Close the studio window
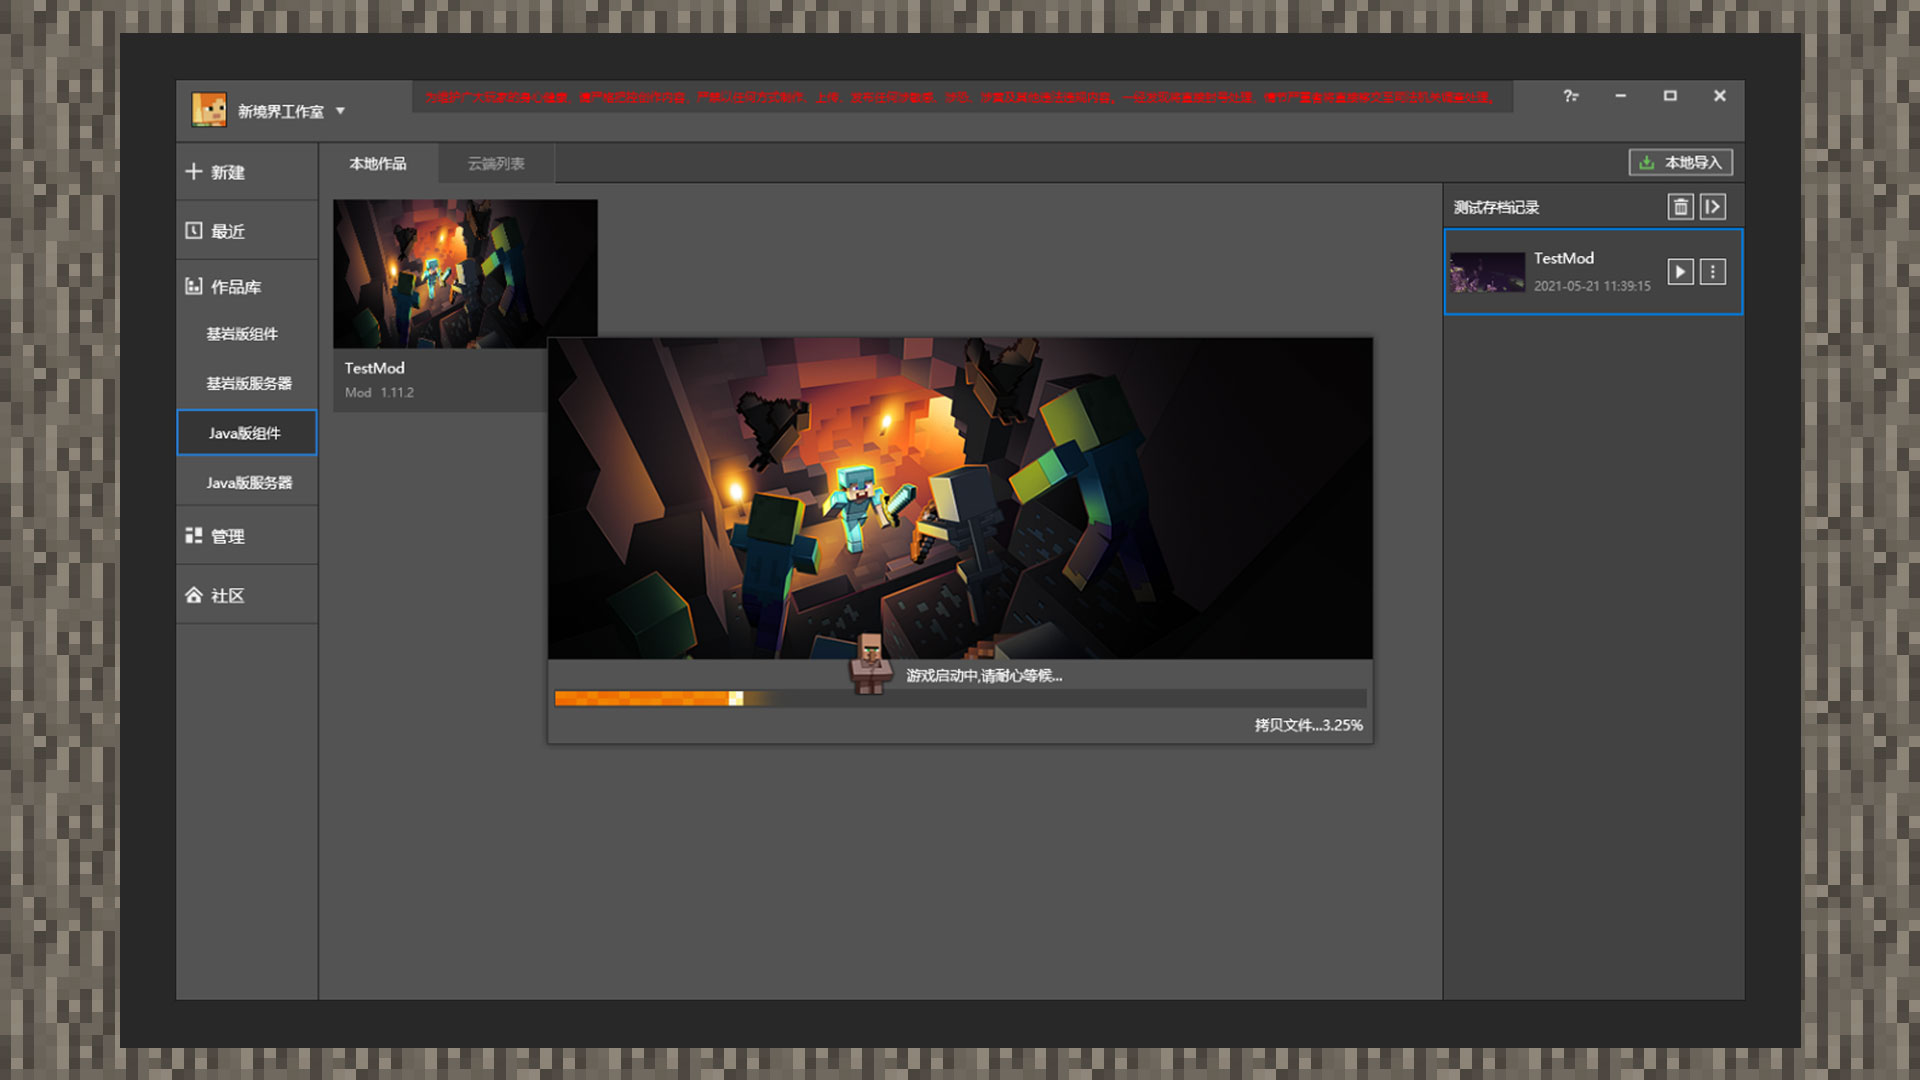1920x1080 pixels. (1720, 96)
